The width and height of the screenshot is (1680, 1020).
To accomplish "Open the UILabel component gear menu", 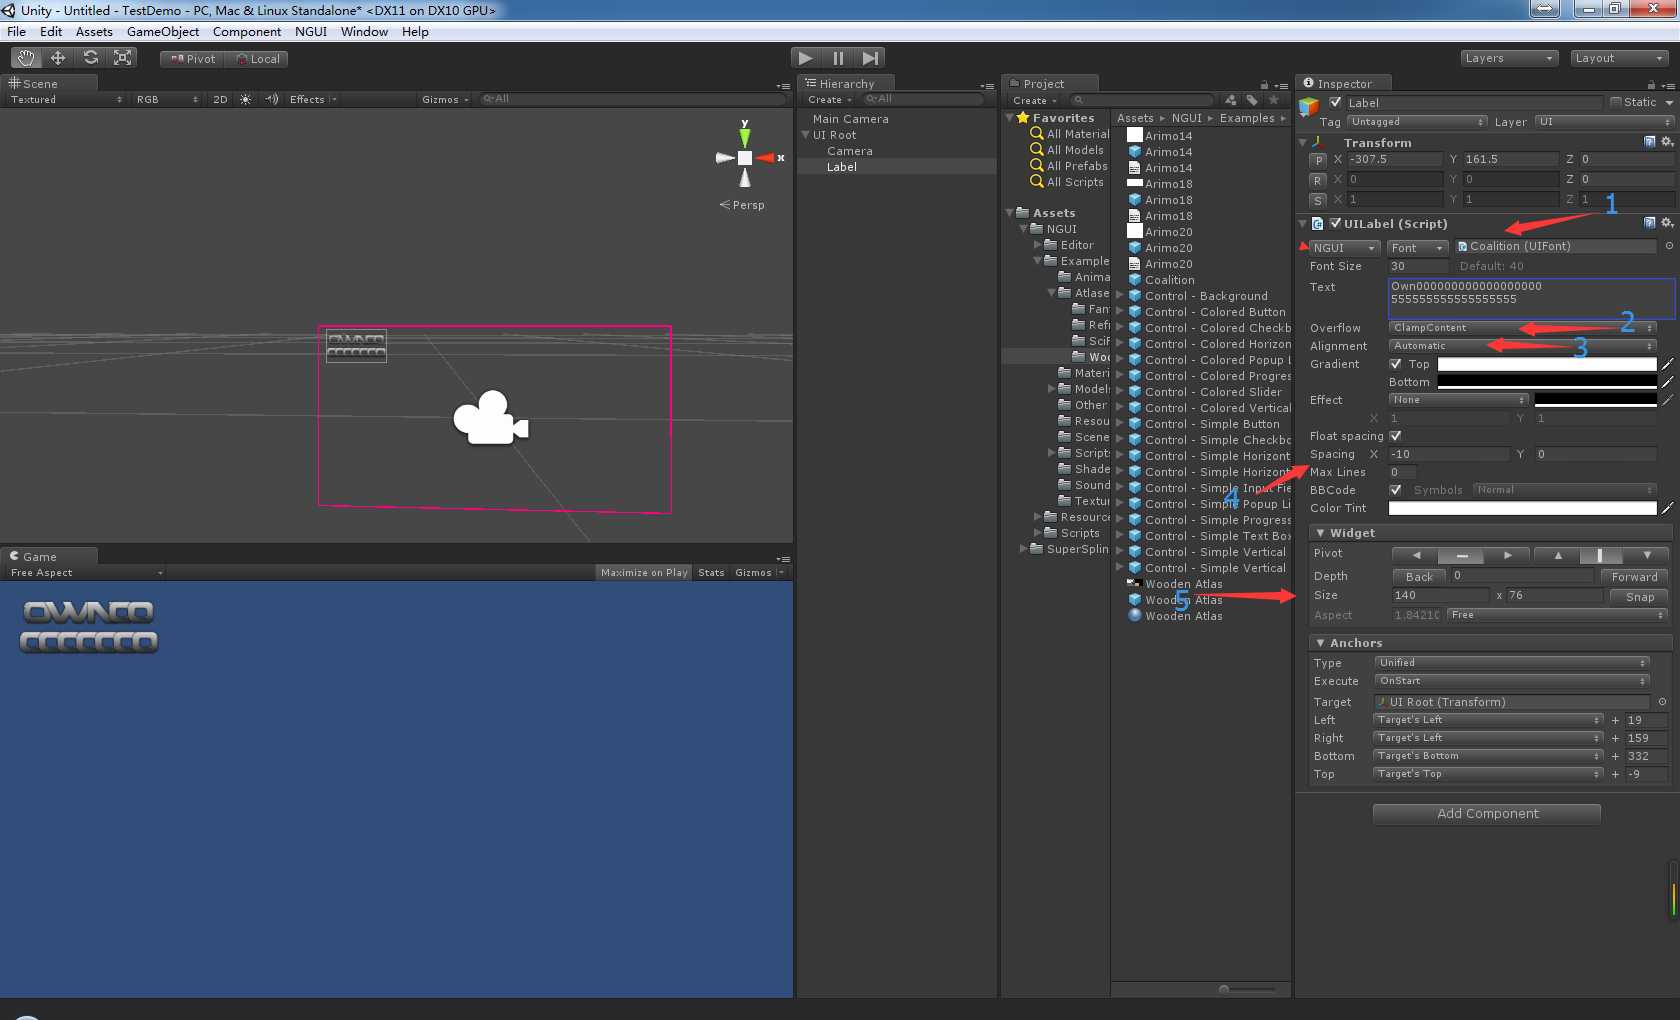I will [x=1667, y=223].
